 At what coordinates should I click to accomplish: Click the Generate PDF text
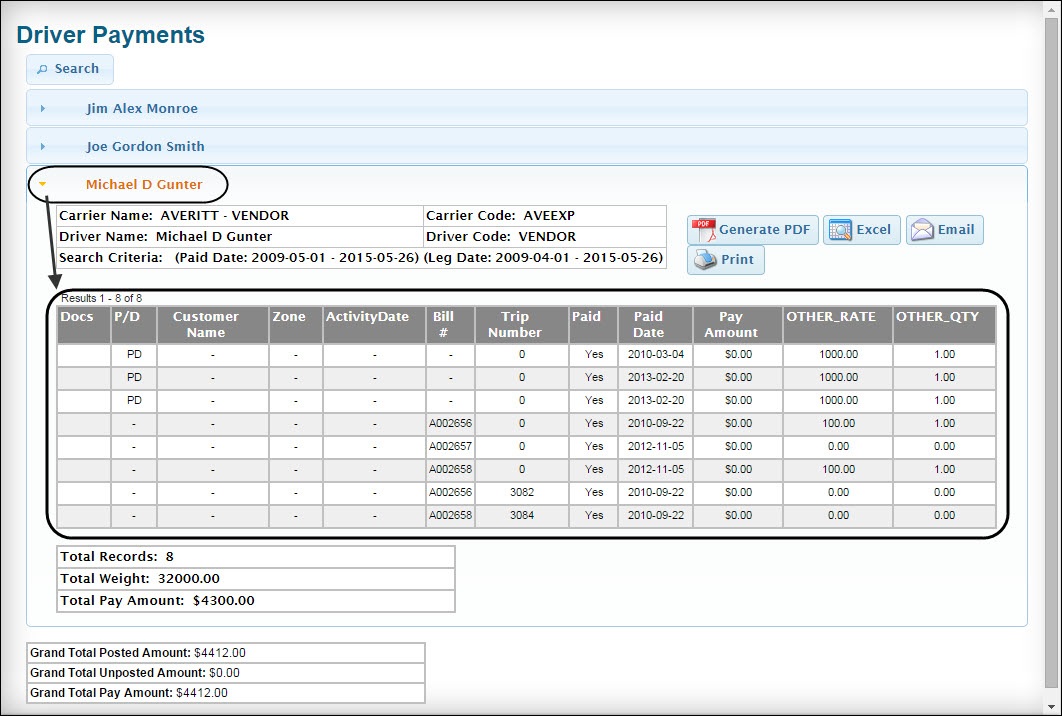point(764,230)
